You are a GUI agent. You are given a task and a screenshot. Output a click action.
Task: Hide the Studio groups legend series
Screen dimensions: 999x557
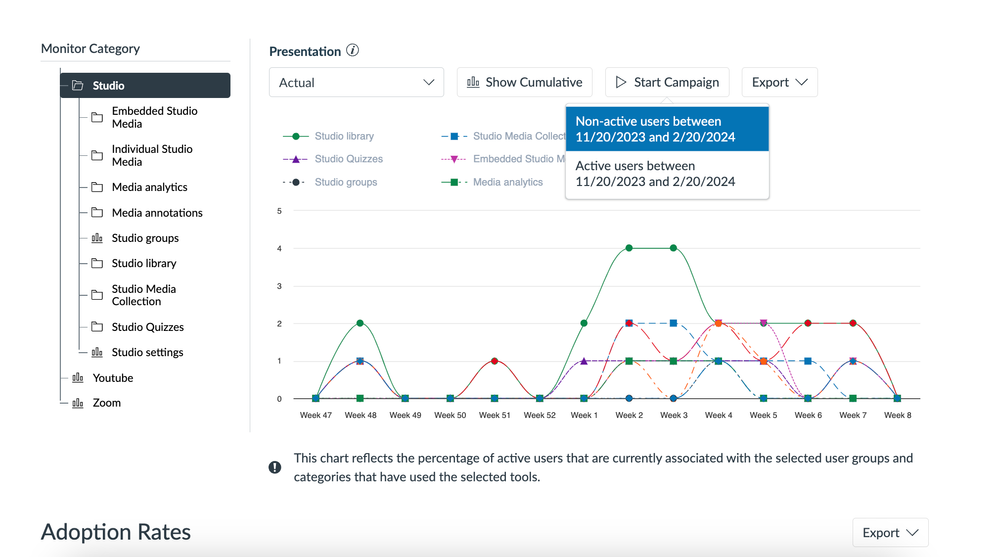click(345, 182)
